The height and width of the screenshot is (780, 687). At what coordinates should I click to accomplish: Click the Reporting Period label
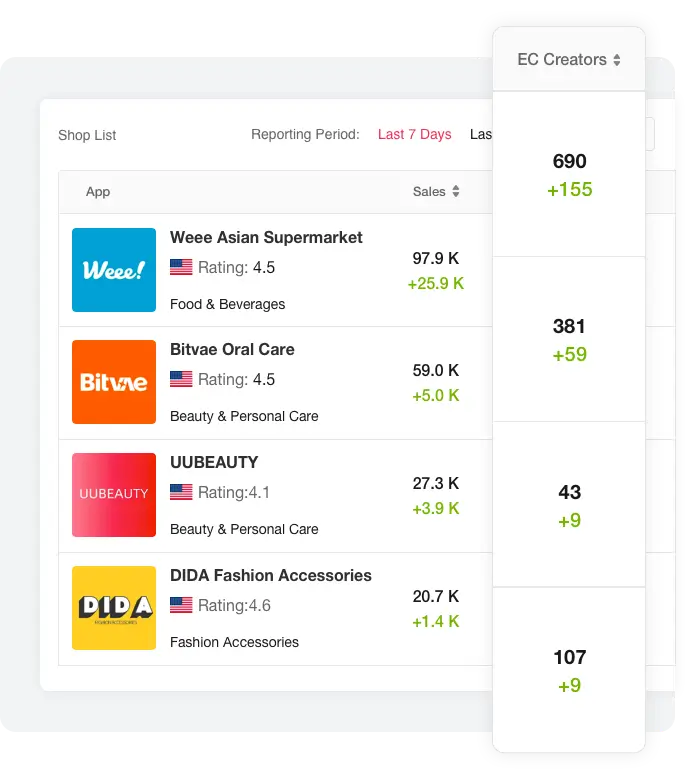coord(305,134)
